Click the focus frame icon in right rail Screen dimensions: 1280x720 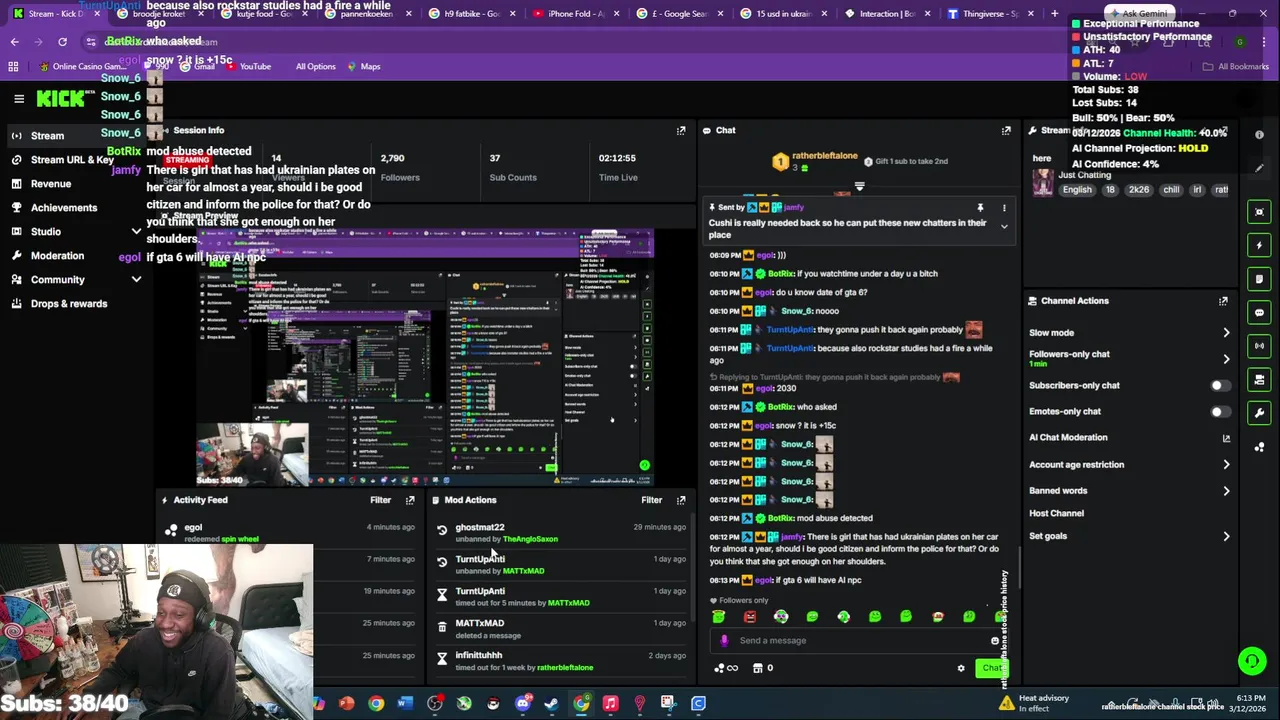(1259, 212)
